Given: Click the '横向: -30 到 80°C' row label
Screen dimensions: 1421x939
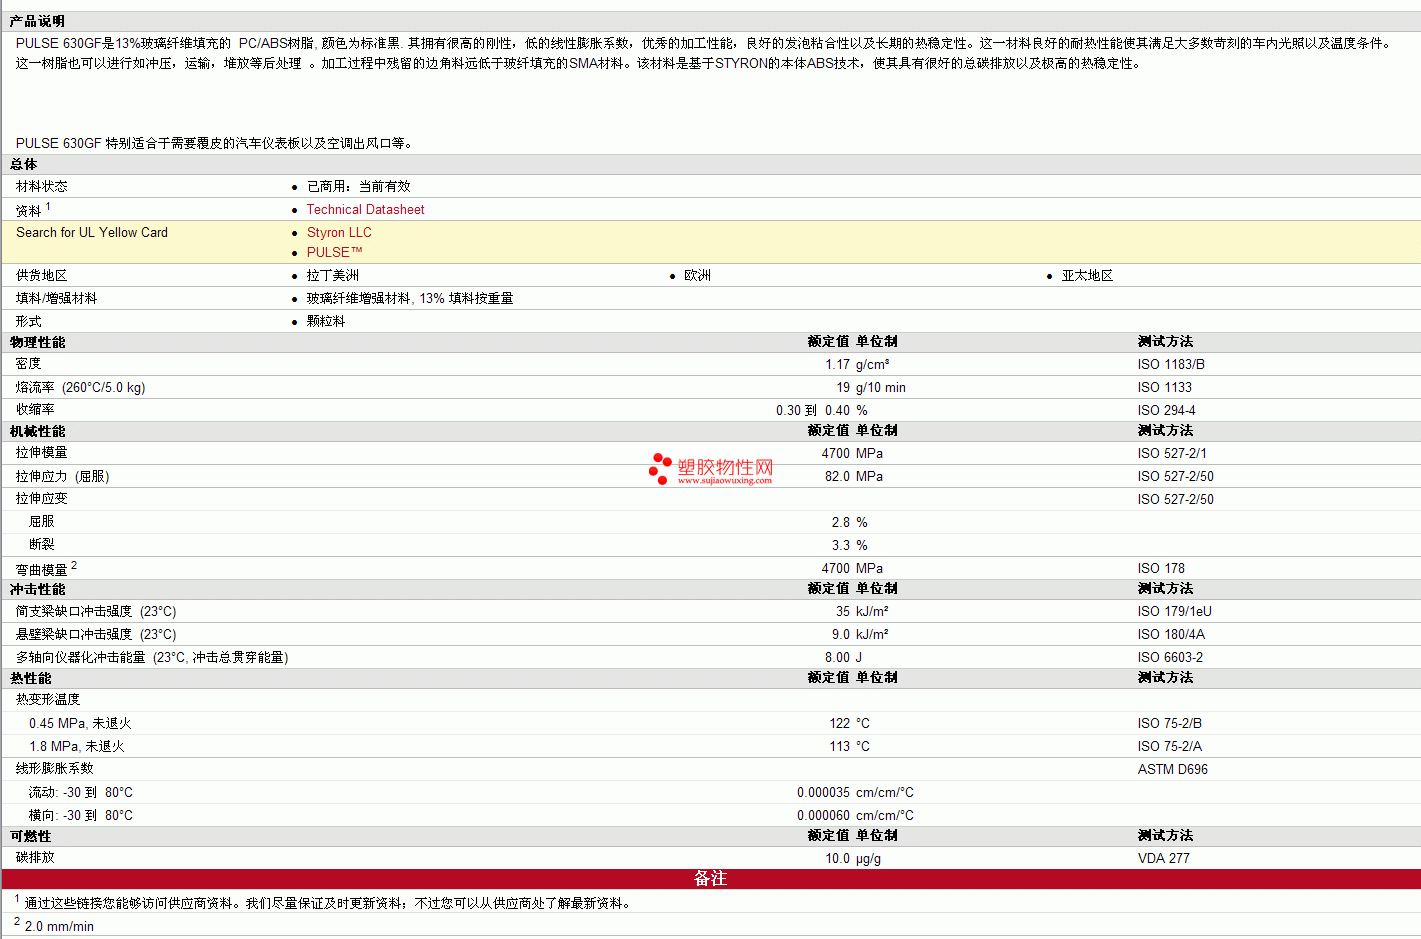Looking at the screenshot, I should pos(81,816).
